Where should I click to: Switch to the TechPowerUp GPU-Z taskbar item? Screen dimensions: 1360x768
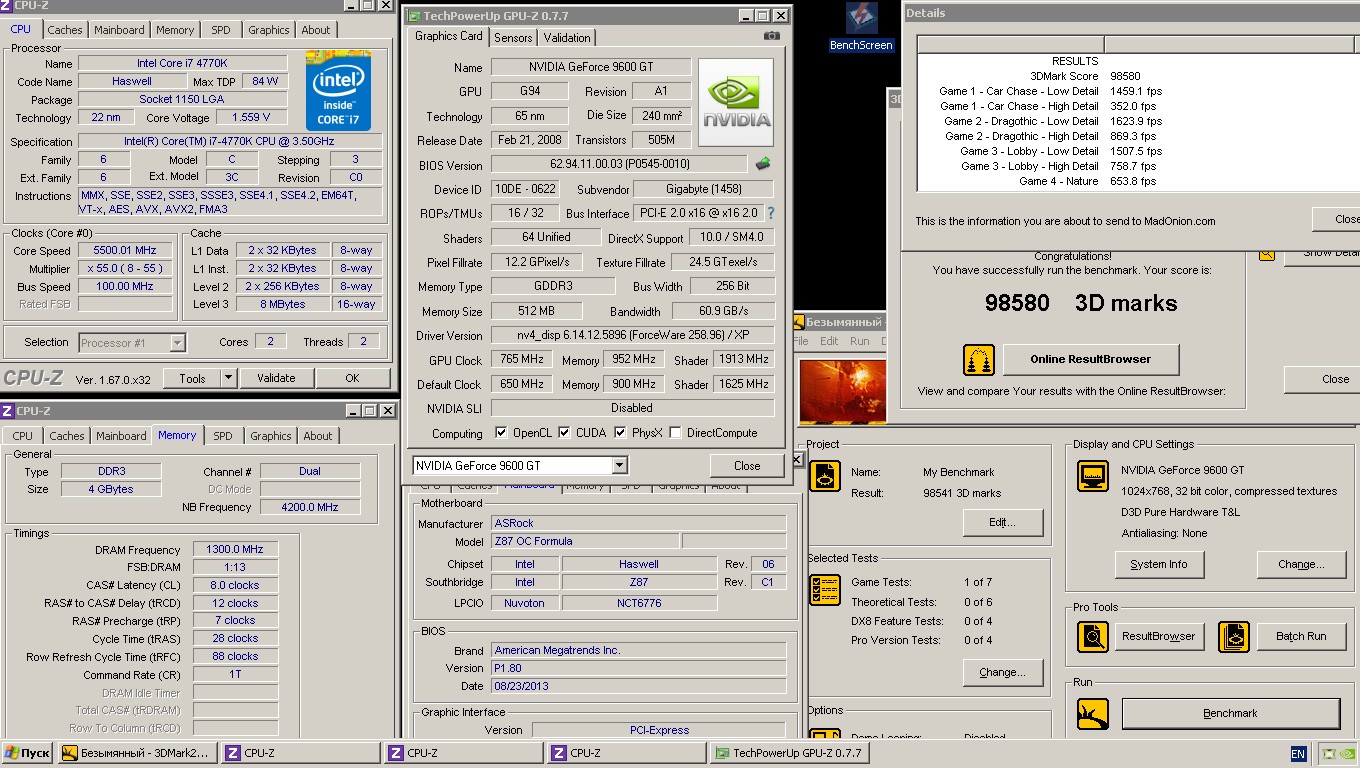(789, 753)
